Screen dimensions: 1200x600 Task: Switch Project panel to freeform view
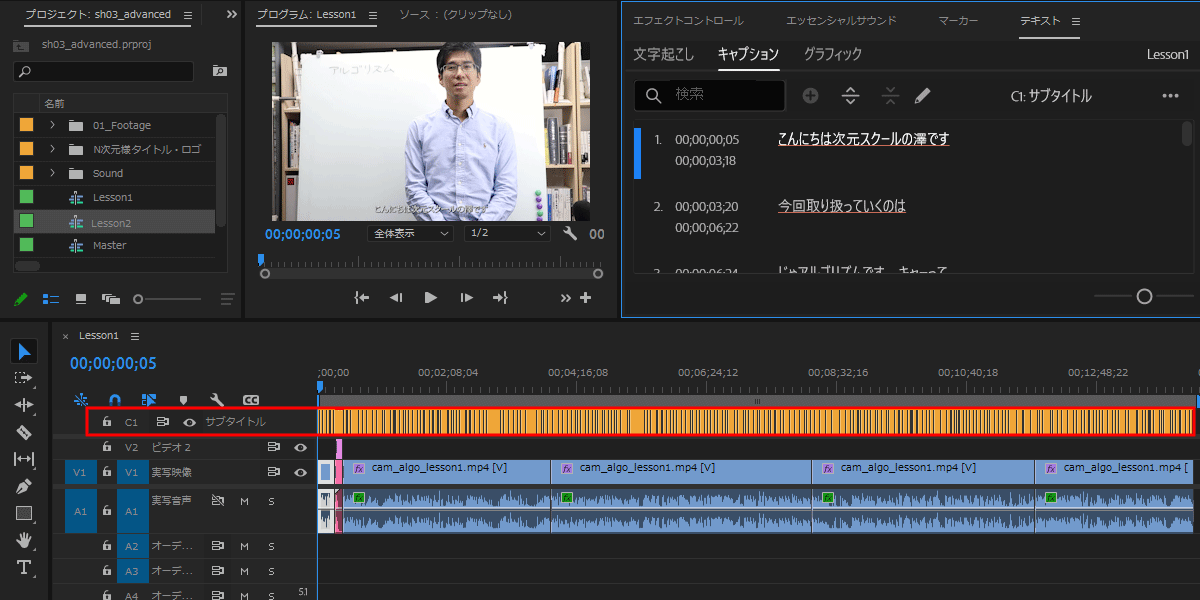click(x=110, y=299)
